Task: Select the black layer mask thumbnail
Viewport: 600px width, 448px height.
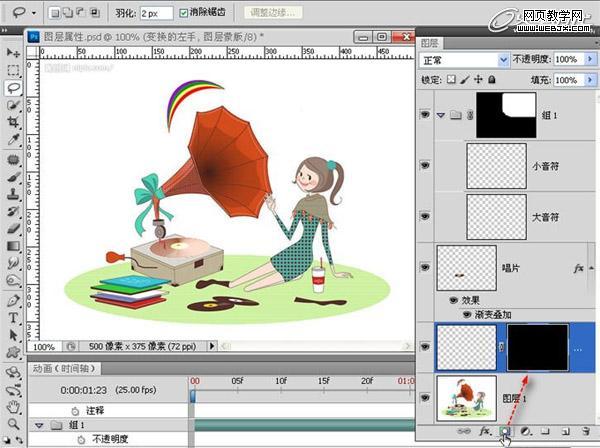Action: click(x=538, y=344)
